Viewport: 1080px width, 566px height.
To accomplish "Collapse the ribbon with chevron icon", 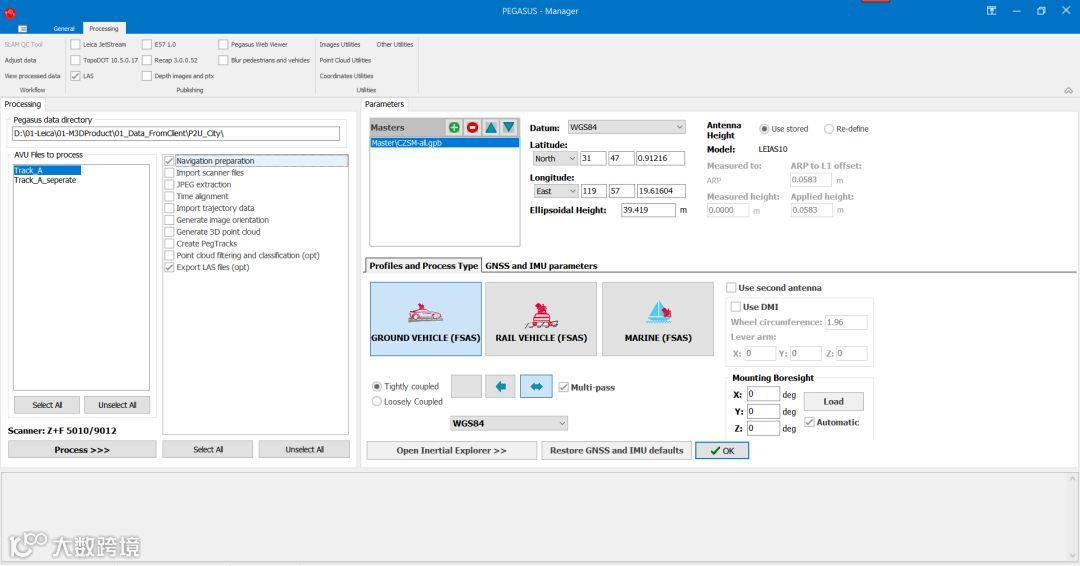I will (1068, 90).
